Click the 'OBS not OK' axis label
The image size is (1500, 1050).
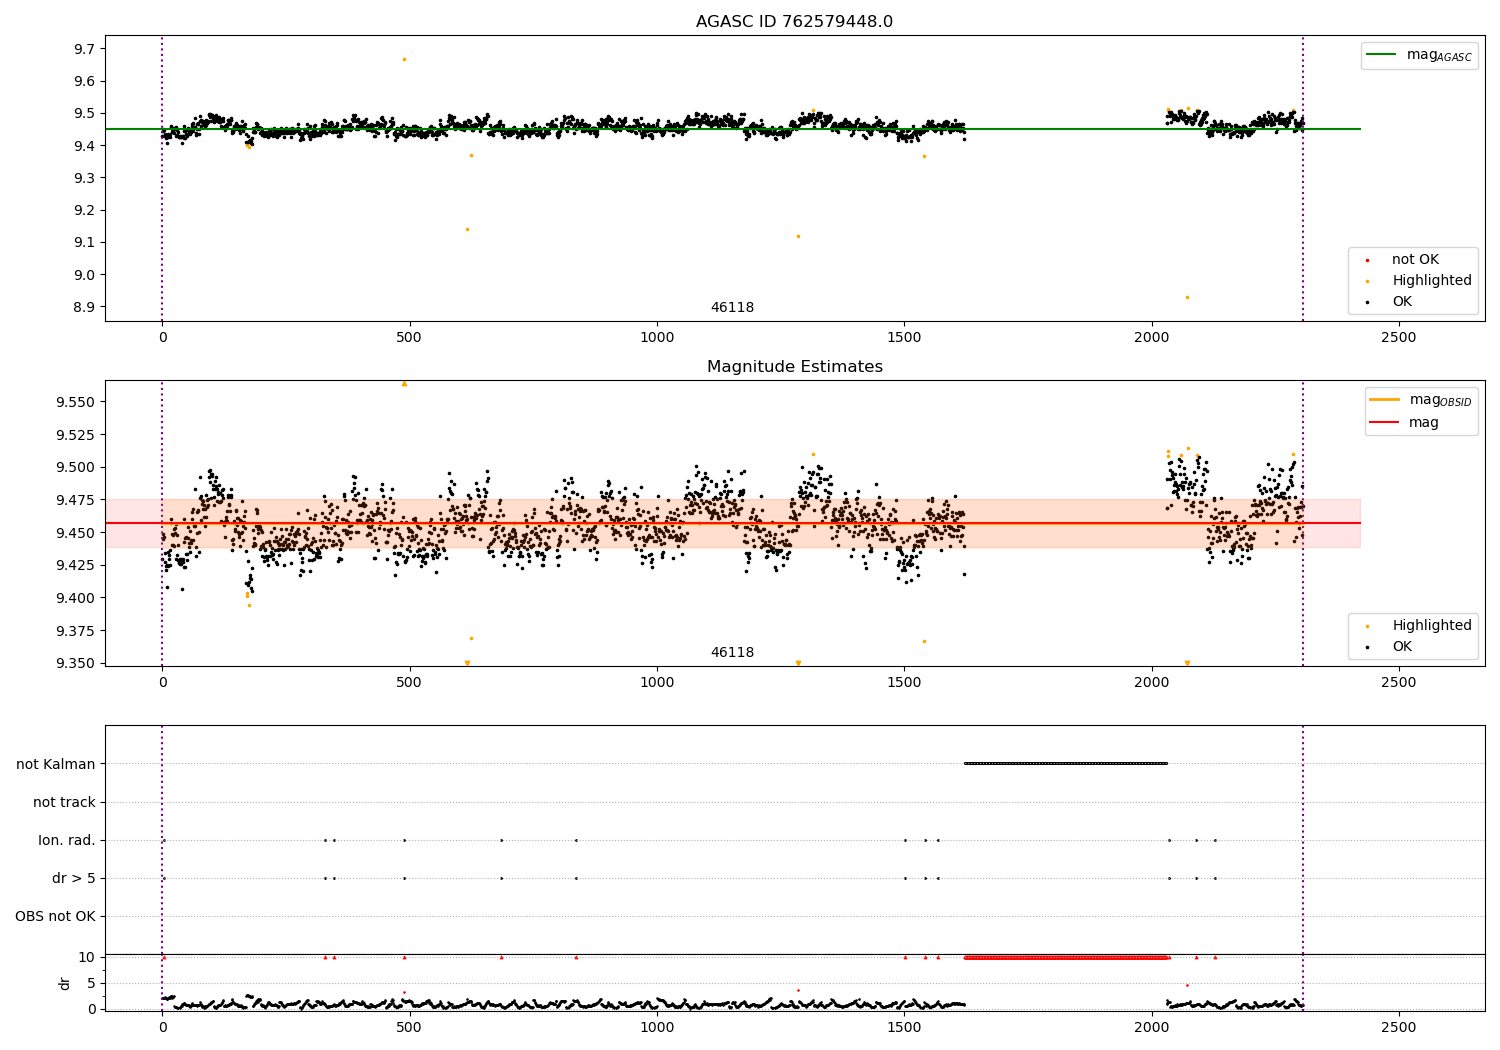[x=55, y=917]
